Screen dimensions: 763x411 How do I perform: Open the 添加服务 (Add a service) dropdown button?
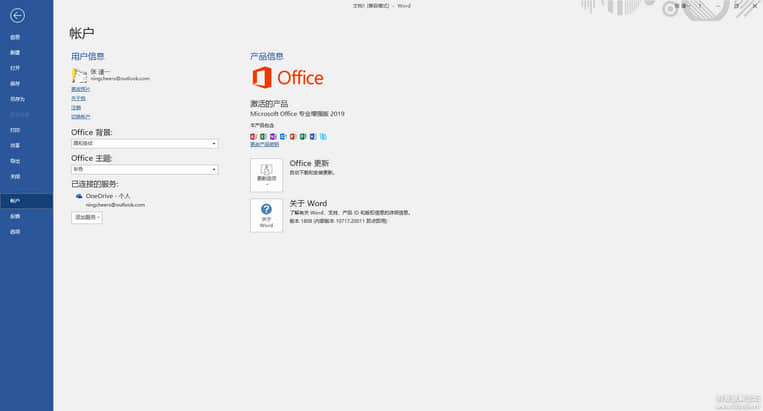(x=87, y=217)
